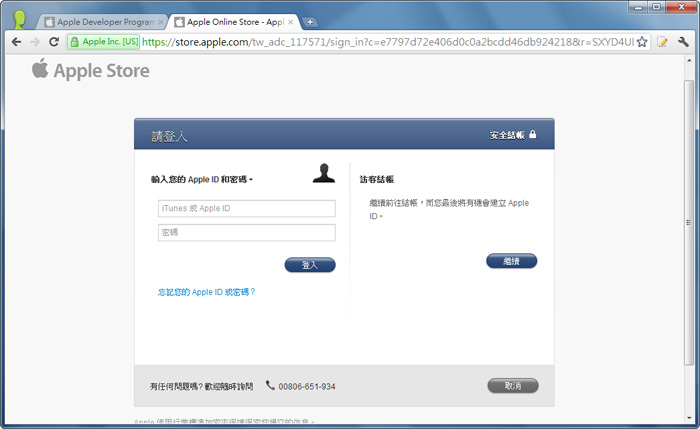The width and height of the screenshot is (700, 429).
Task: Focus the iTunes or Apple ID field
Action: click(x=246, y=208)
